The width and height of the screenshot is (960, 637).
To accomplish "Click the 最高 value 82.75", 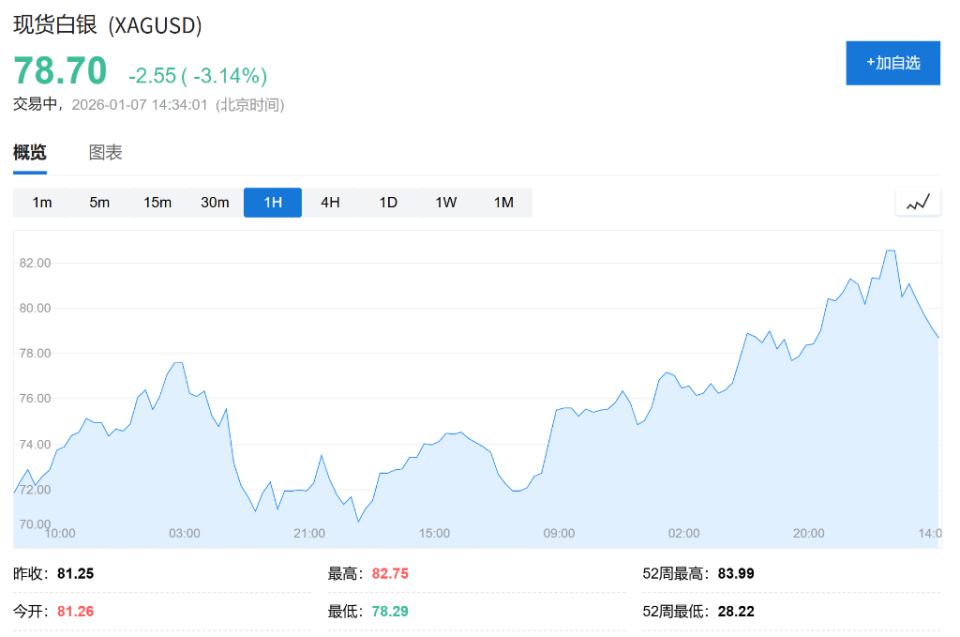I will pyautogui.click(x=390, y=574).
